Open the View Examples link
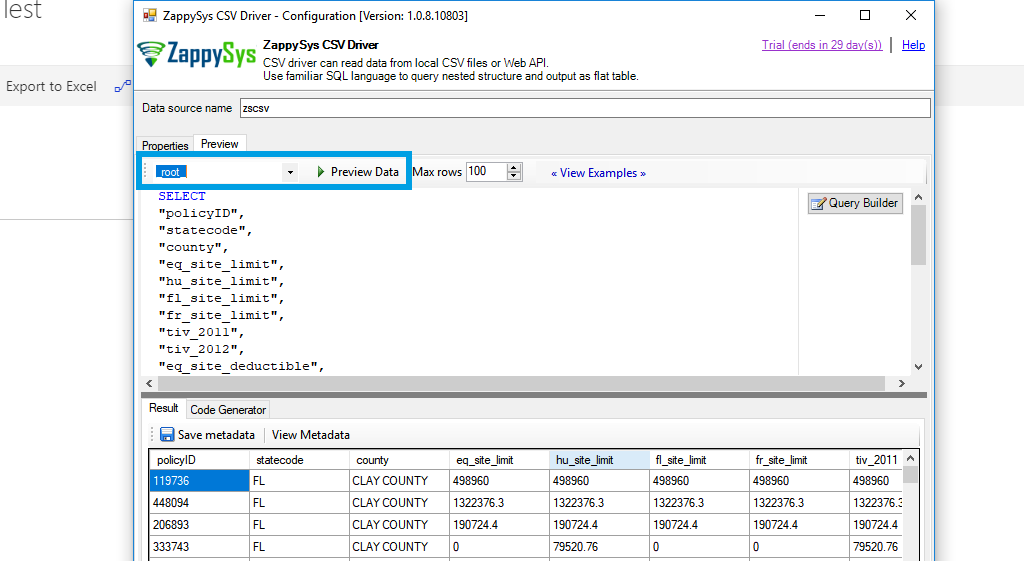 tap(598, 173)
